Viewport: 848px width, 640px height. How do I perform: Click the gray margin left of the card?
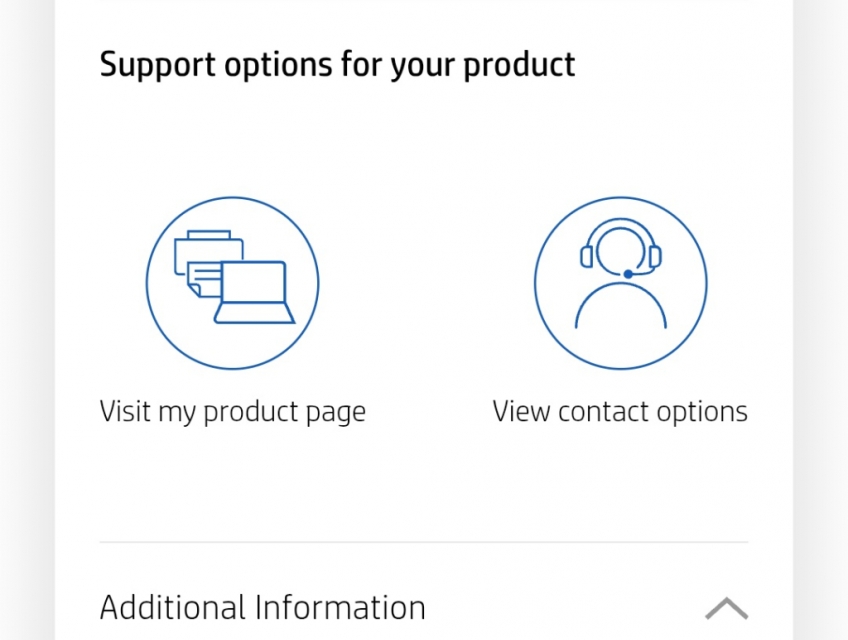(x=27, y=320)
